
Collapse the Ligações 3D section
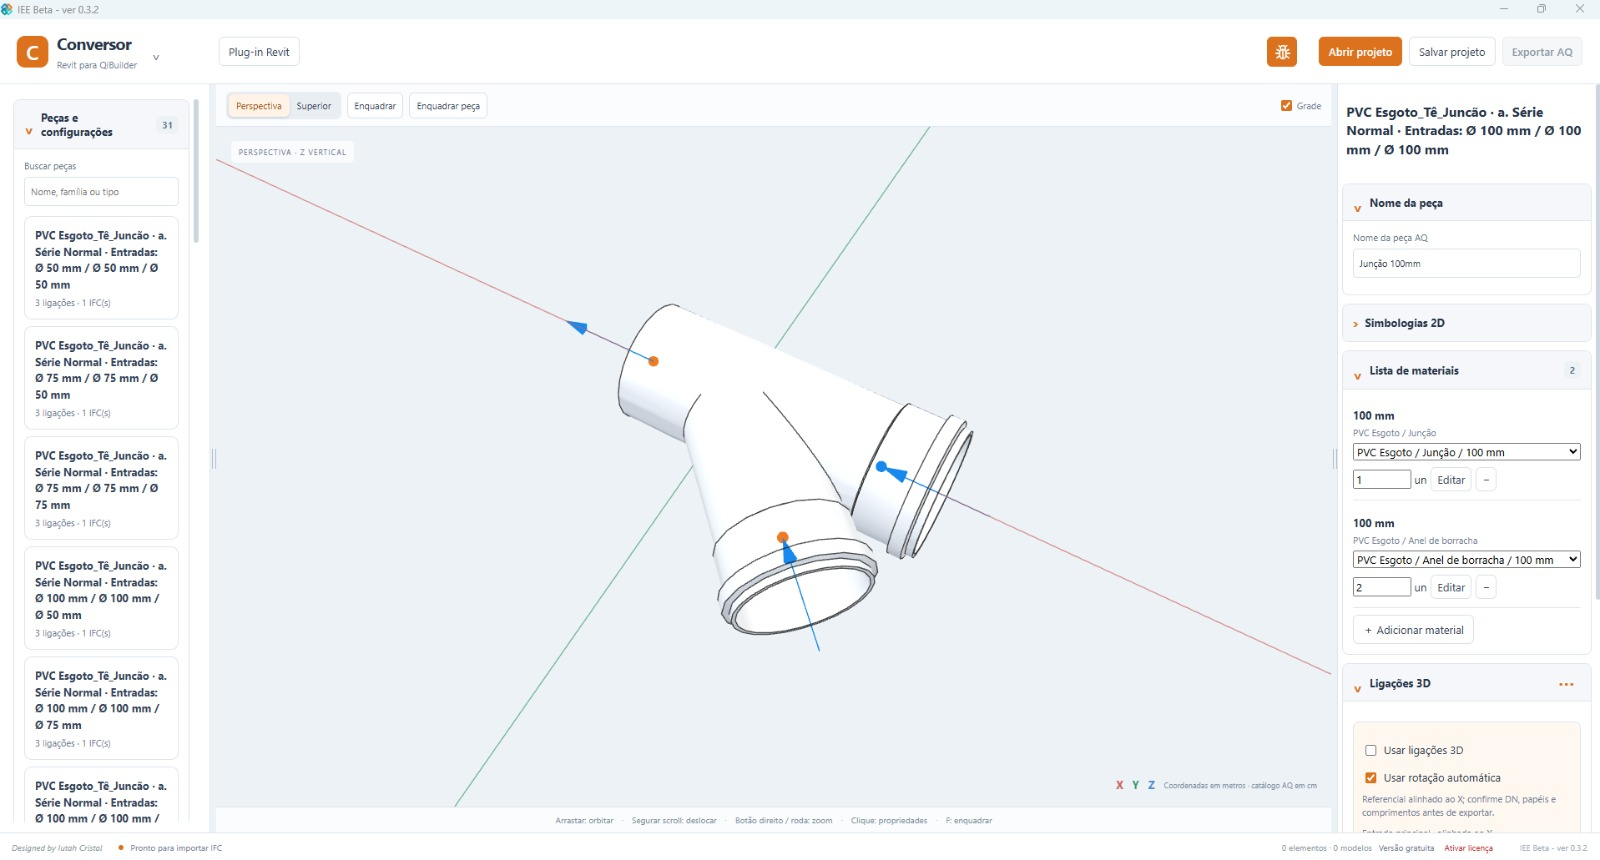pyautogui.click(x=1357, y=689)
